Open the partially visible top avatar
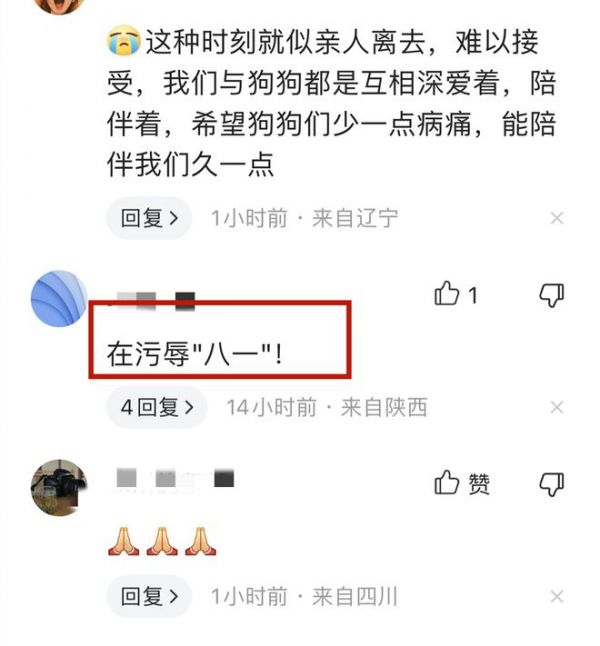The height and width of the screenshot is (646, 600). (60, 6)
